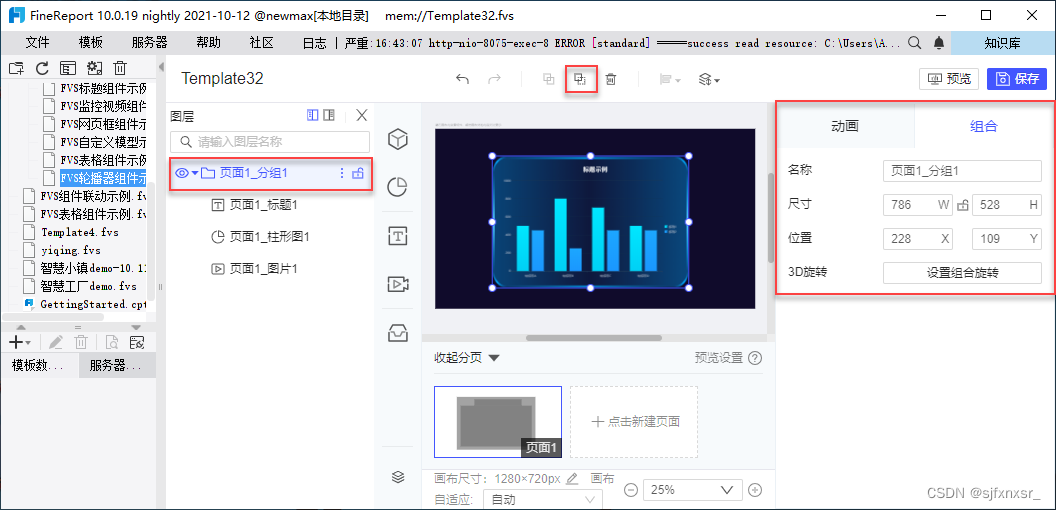Click the zoom in plus circle
The height and width of the screenshot is (510, 1056).
tap(755, 490)
